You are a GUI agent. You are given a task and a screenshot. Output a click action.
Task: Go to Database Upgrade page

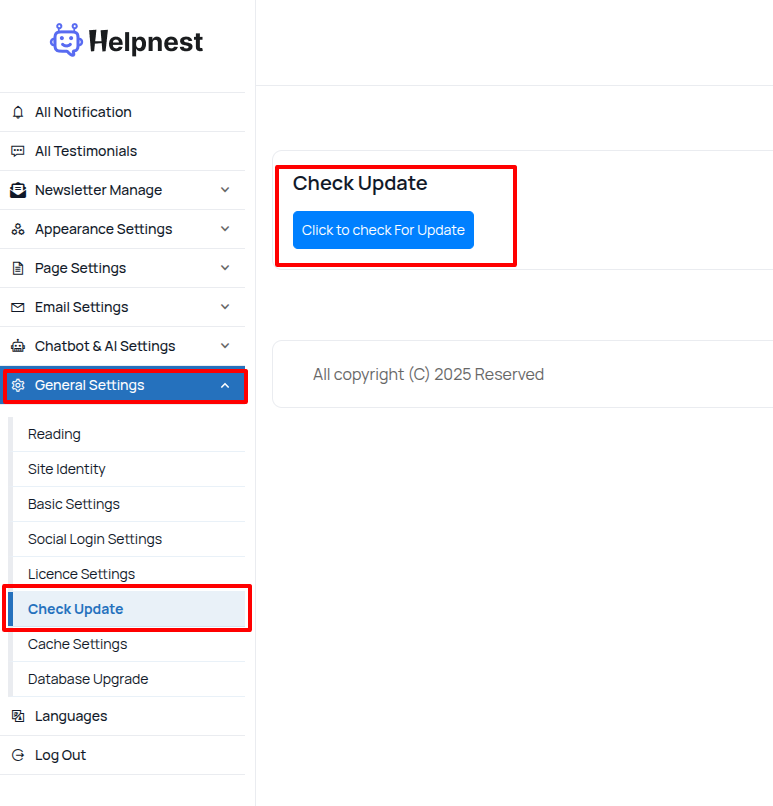click(x=88, y=679)
